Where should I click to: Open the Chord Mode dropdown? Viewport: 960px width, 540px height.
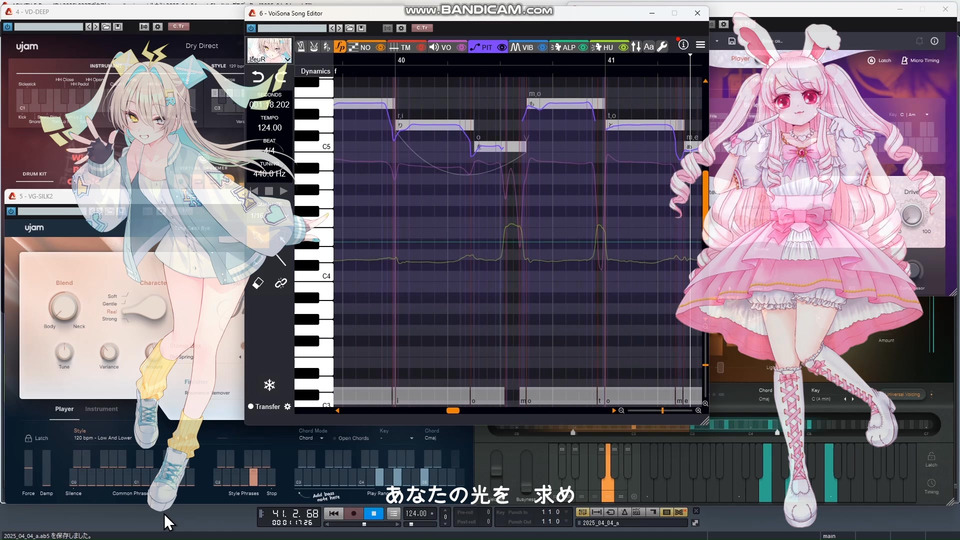(312, 438)
